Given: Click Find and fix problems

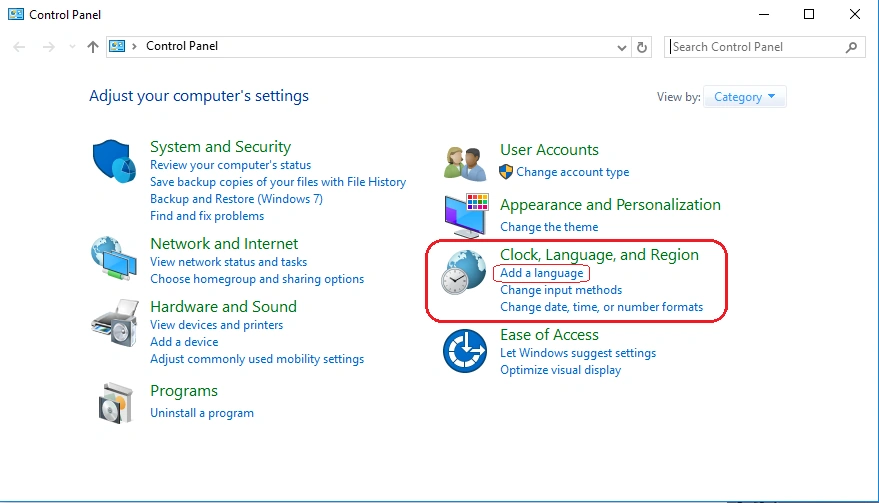Looking at the screenshot, I should pos(207,216).
